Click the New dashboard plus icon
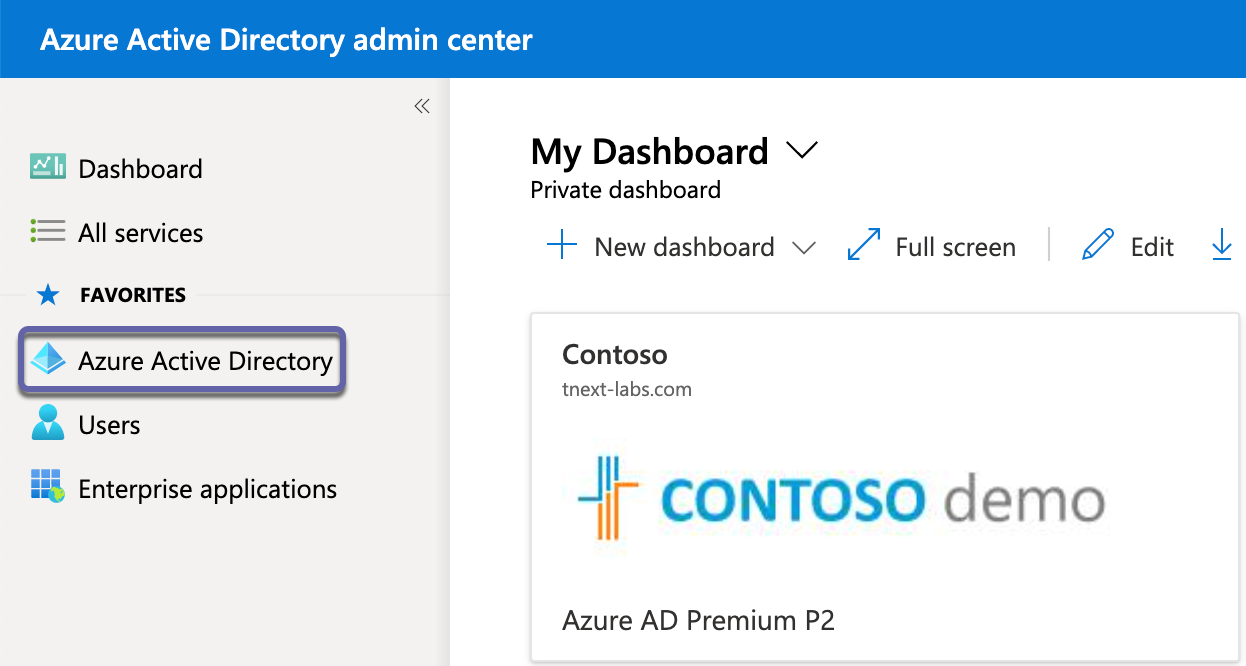This screenshot has height=666, width=1246. tap(563, 246)
